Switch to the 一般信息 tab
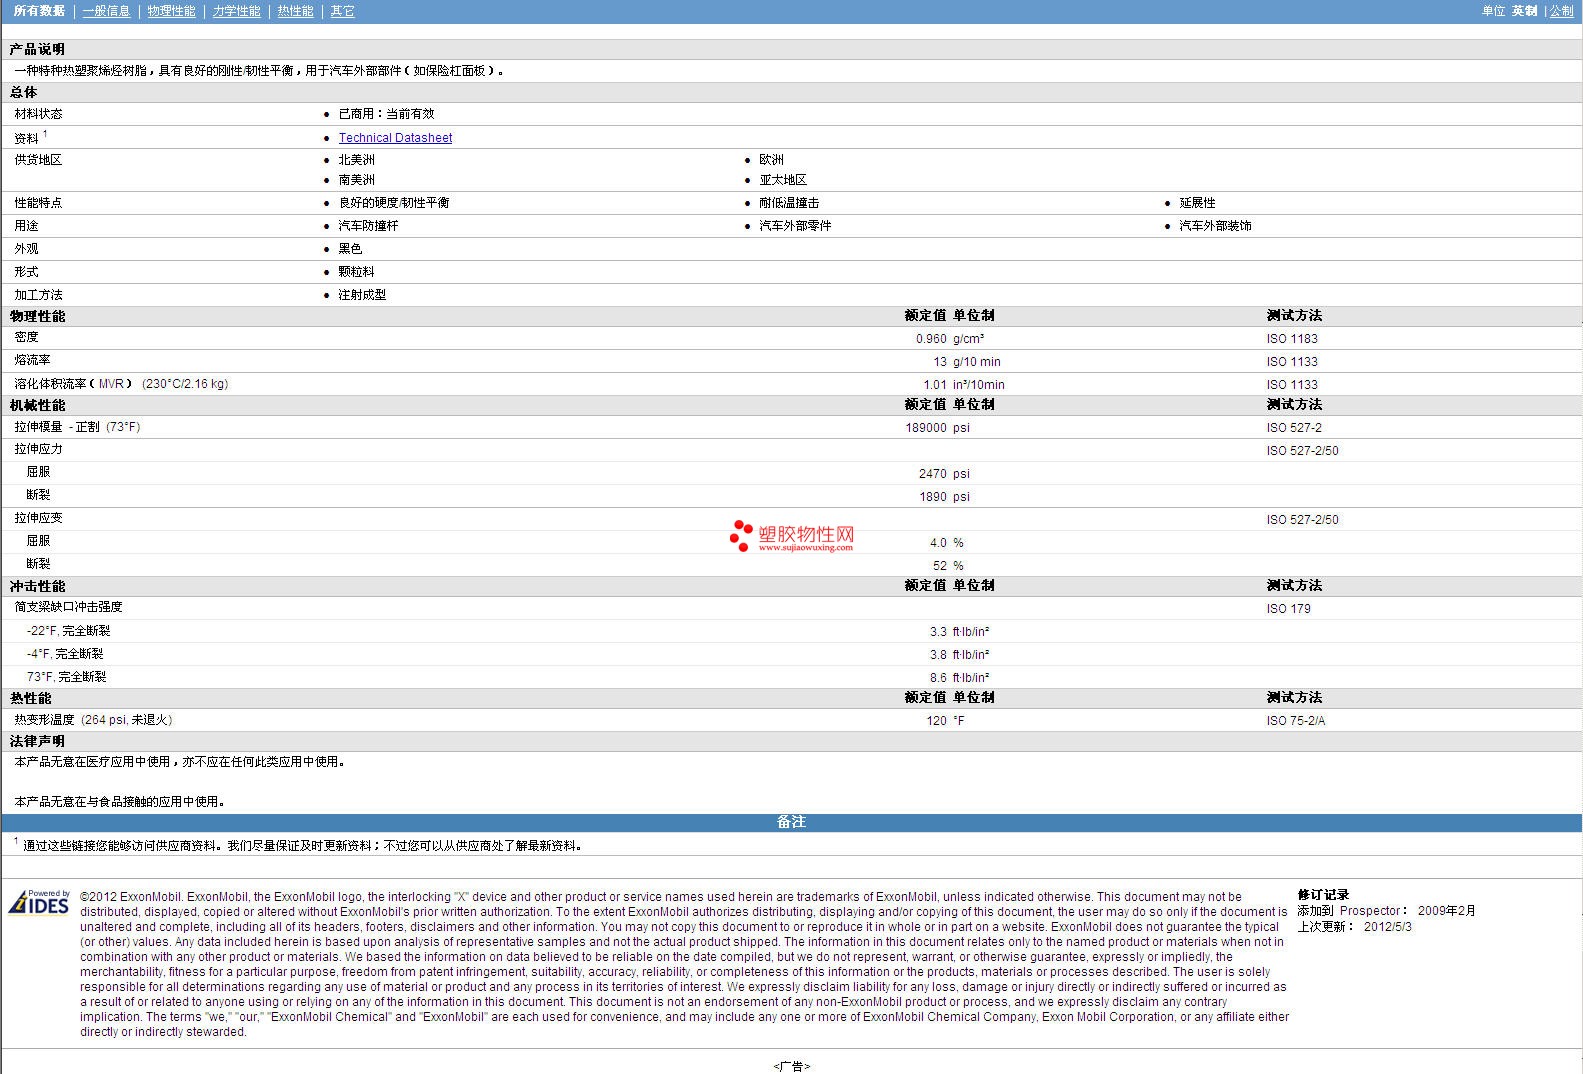Screen dimensions: 1583x1074 [x=106, y=11]
